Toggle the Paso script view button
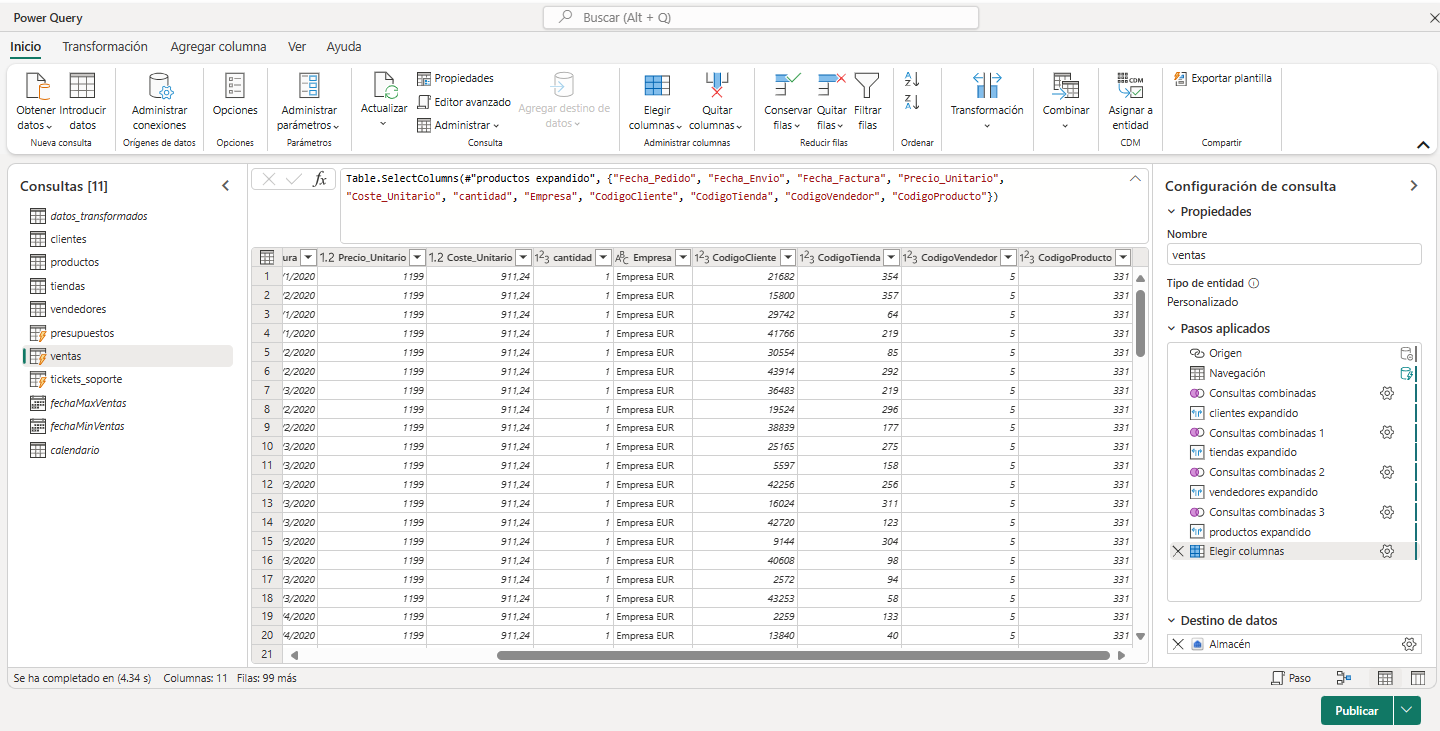 [x=1289, y=678]
